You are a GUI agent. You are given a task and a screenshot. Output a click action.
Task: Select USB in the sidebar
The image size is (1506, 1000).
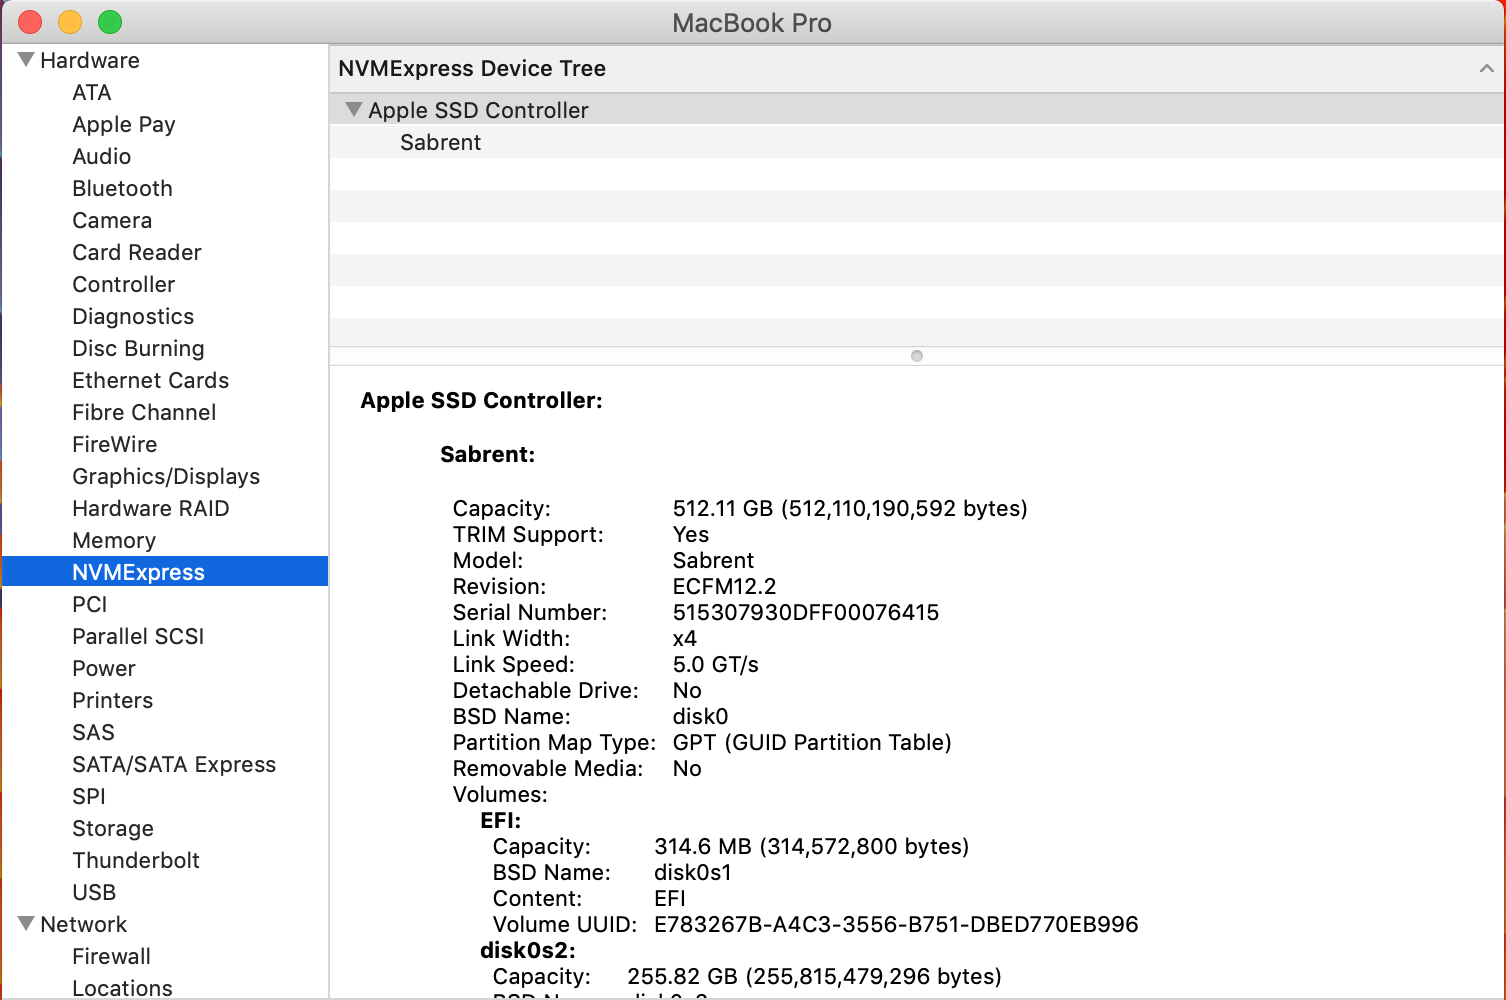(x=94, y=892)
